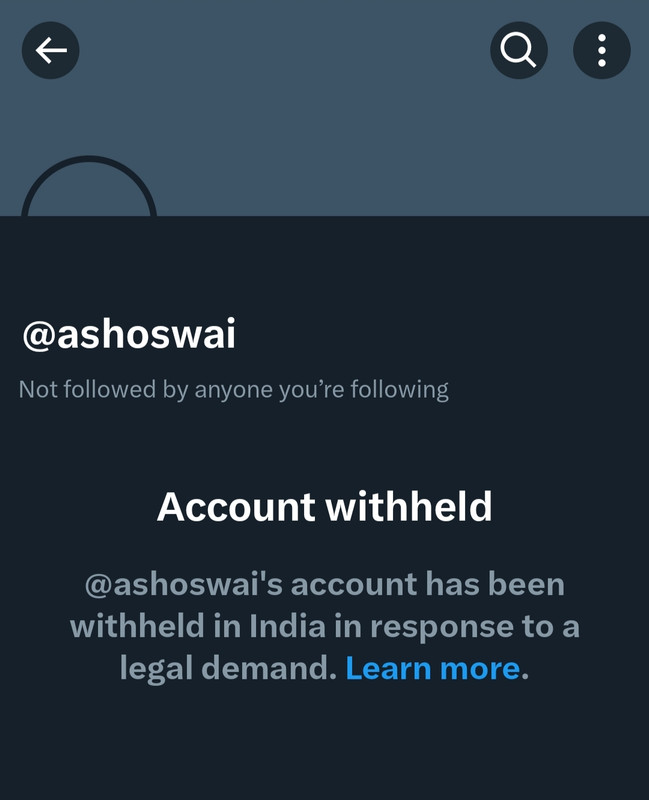Viewport: 649px width, 800px height.
Task: Click the 'withheld in India' text line
Action: point(198,627)
